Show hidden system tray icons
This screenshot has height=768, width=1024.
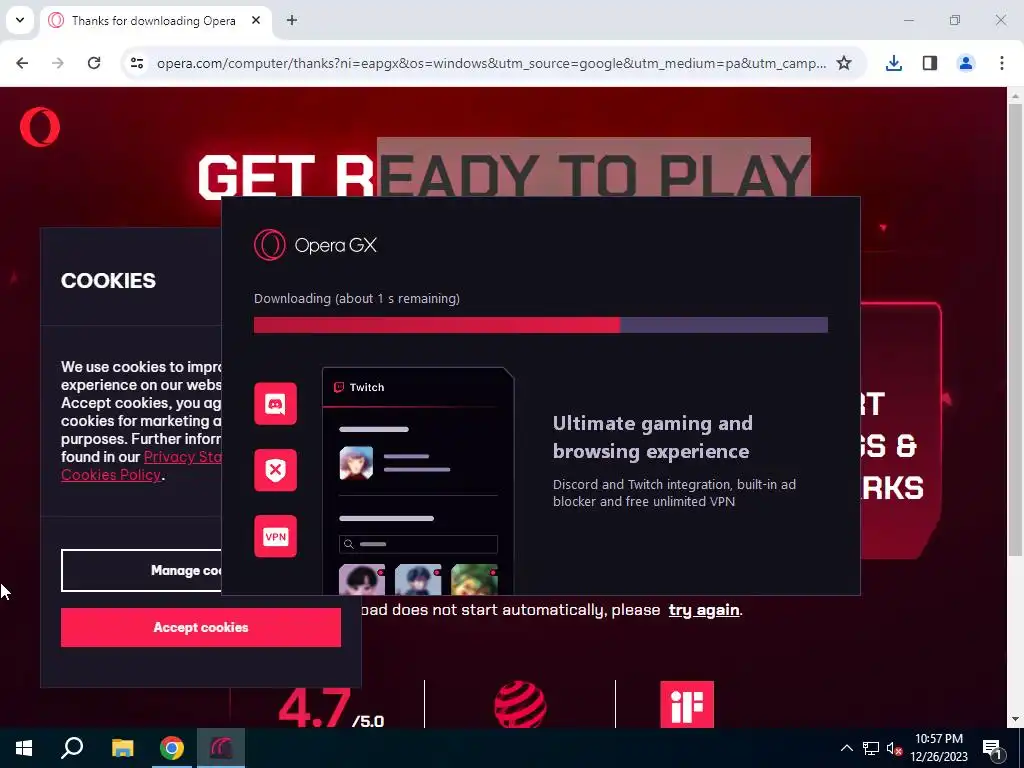[x=846, y=748]
